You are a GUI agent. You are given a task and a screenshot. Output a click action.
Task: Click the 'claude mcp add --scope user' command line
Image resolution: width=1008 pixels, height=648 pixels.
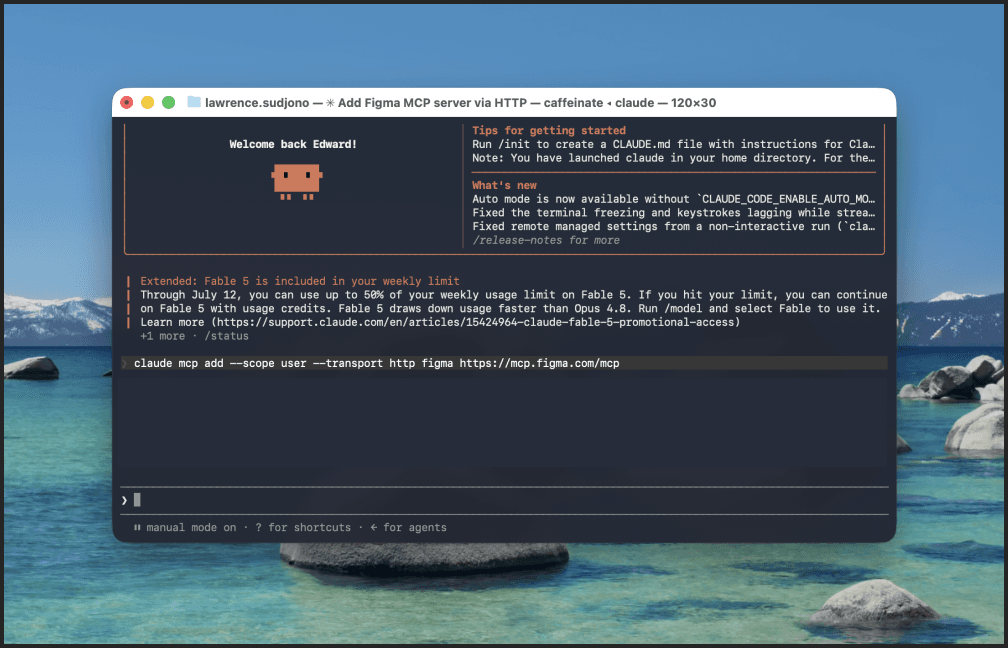point(377,363)
